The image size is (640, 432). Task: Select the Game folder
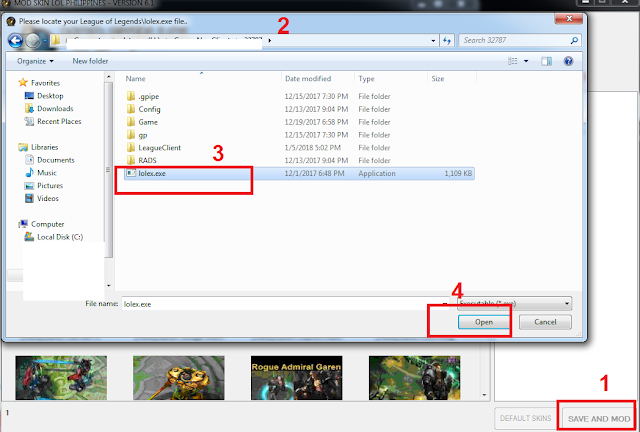tap(142, 122)
